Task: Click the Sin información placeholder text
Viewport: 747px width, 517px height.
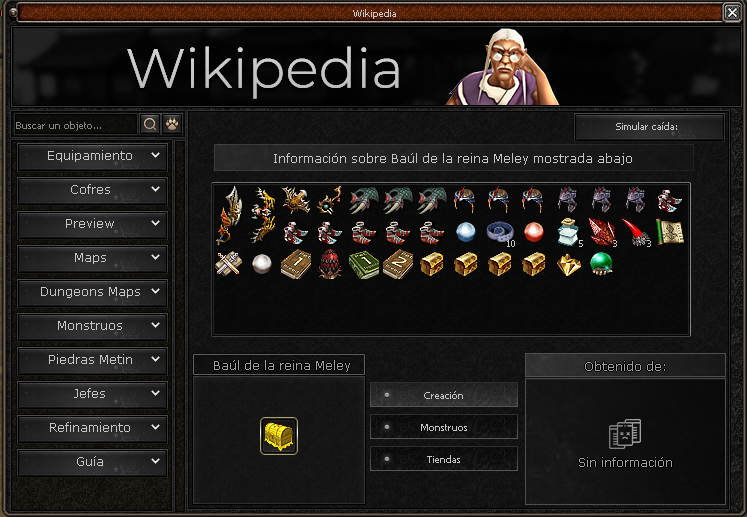Action: 625,463
